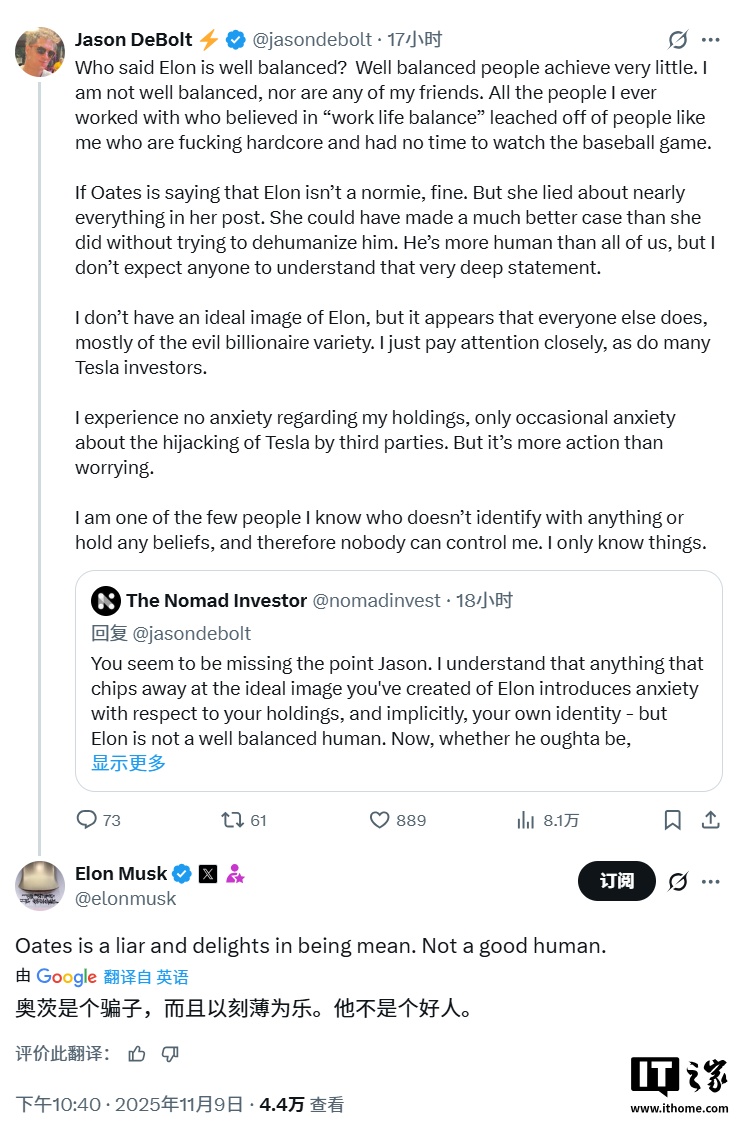Open Grok icon beside the 订阅 button
Screen dimensions: 740x1122
click(x=678, y=881)
